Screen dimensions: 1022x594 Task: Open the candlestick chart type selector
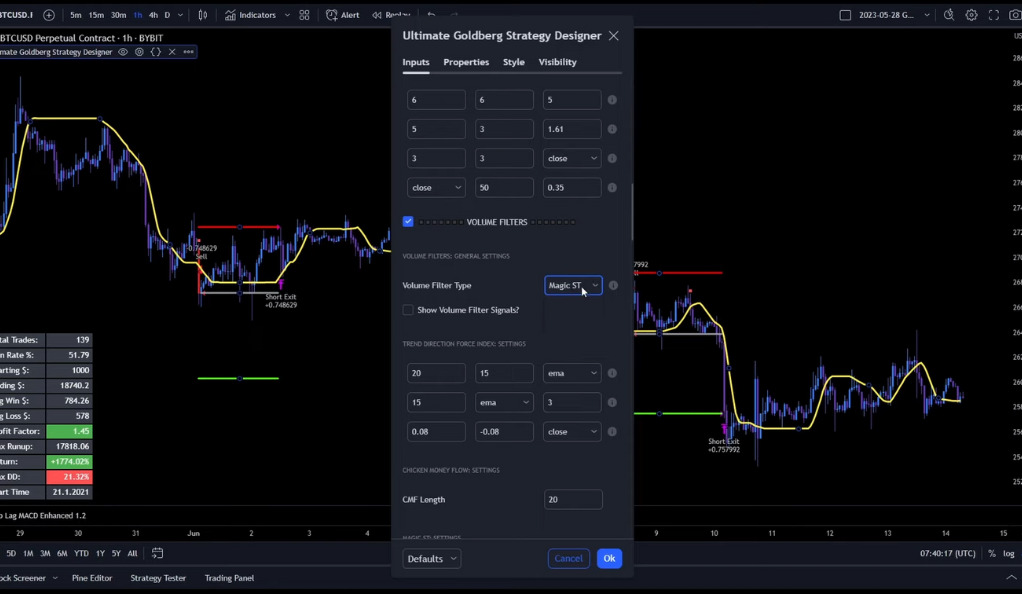pyautogui.click(x=203, y=14)
